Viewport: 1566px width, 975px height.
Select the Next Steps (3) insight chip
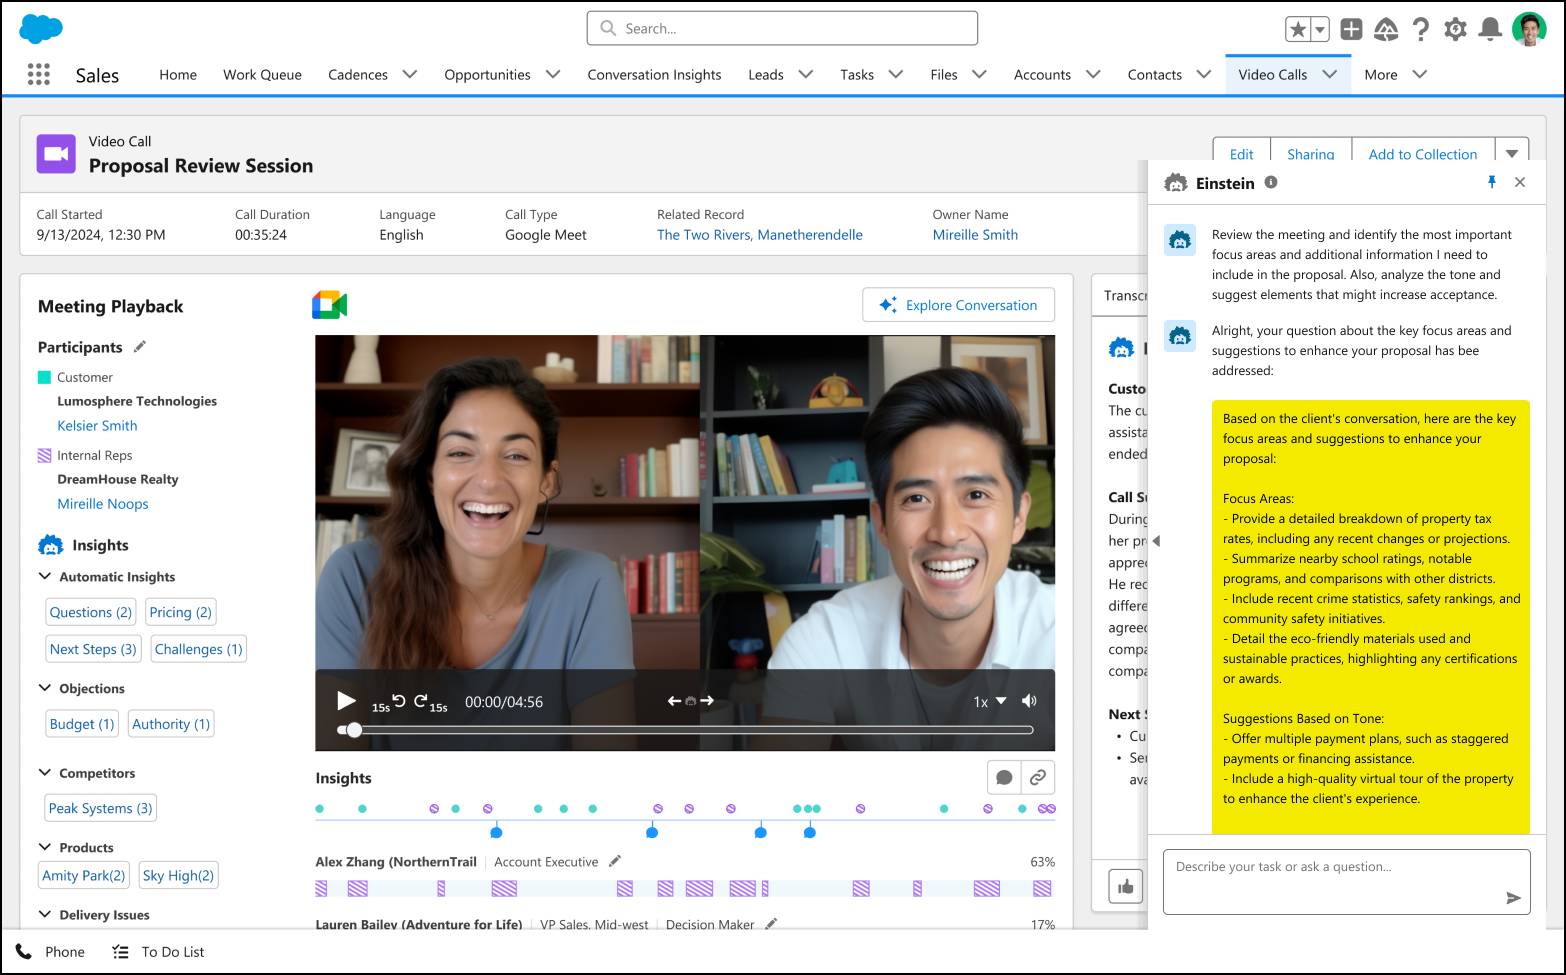pyautogui.click(x=93, y=649)
